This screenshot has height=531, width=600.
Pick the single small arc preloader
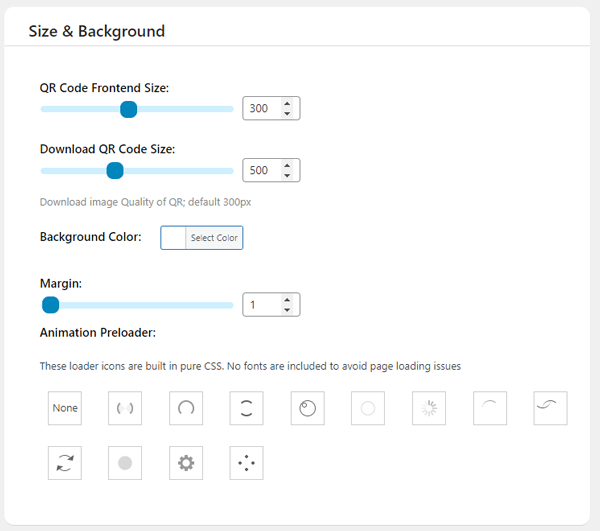(x=489, y=408)
